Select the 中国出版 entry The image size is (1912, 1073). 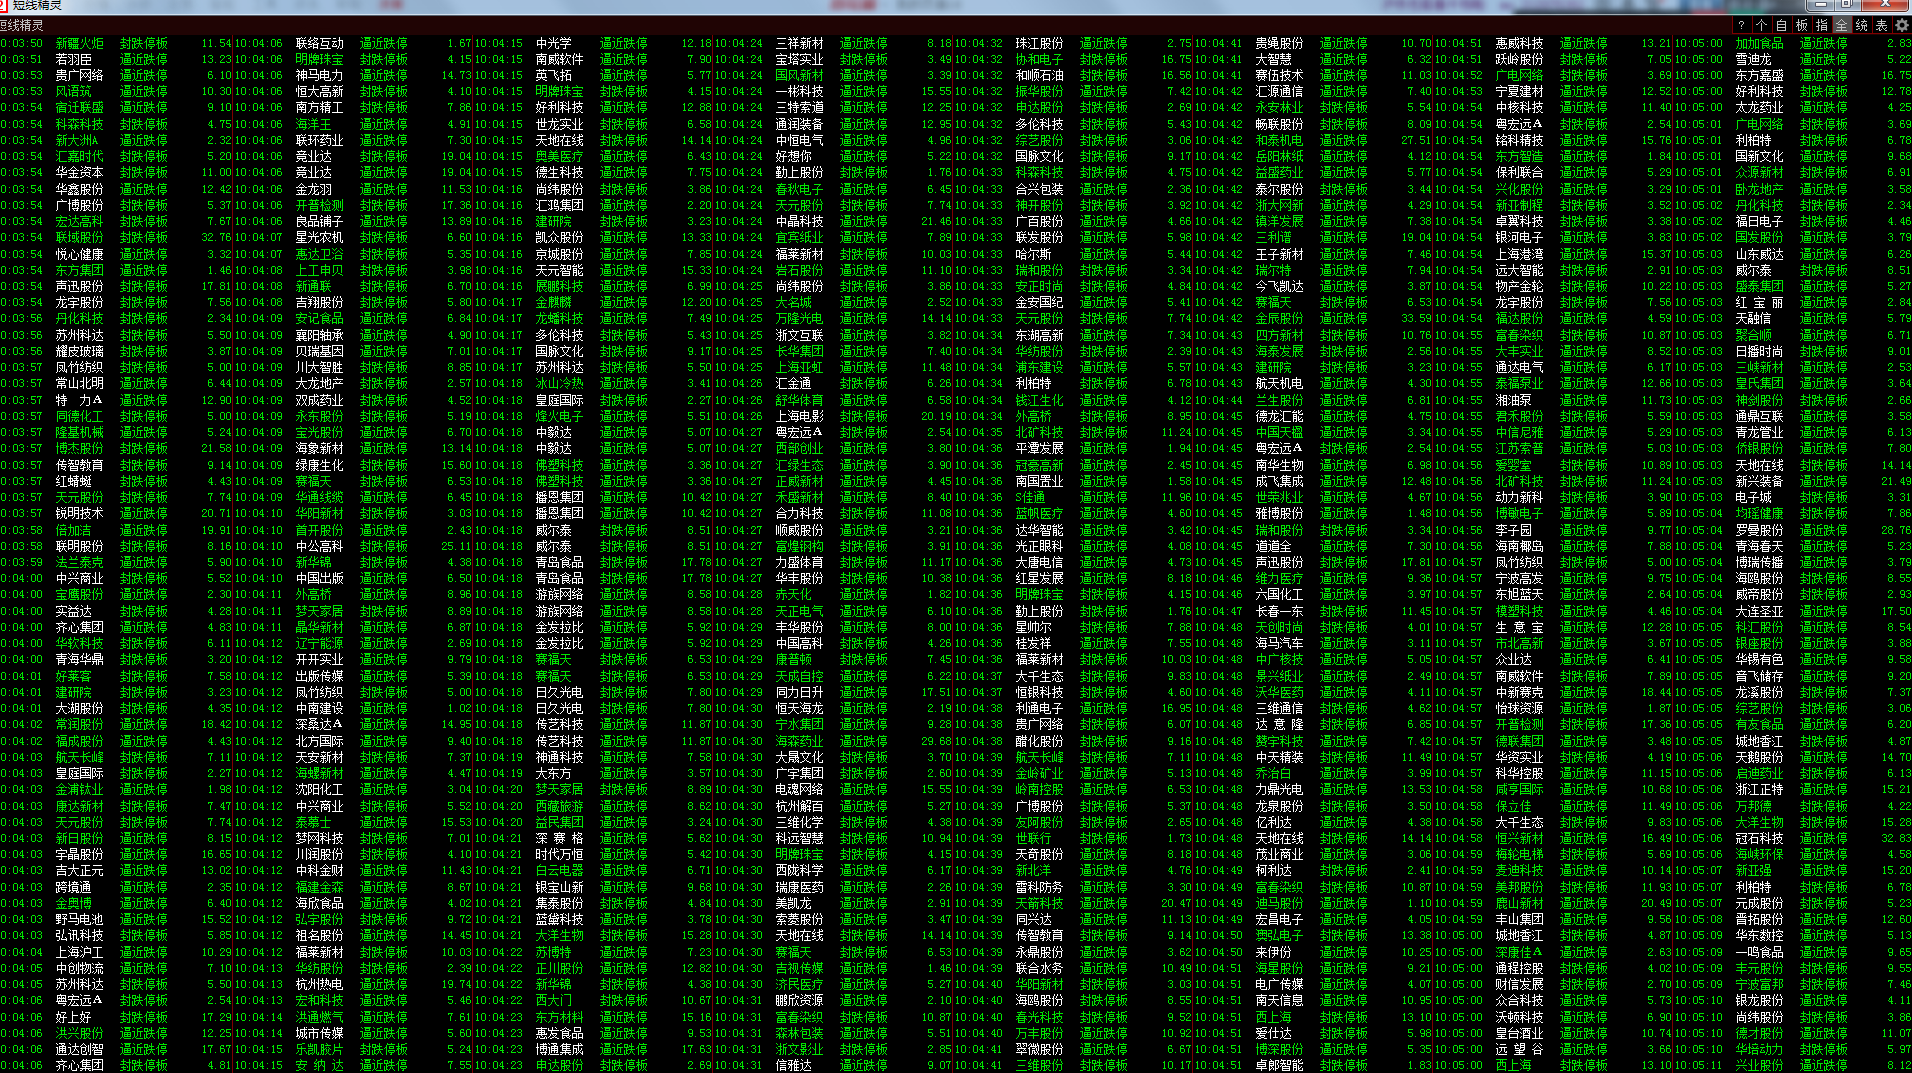(319, 578)
